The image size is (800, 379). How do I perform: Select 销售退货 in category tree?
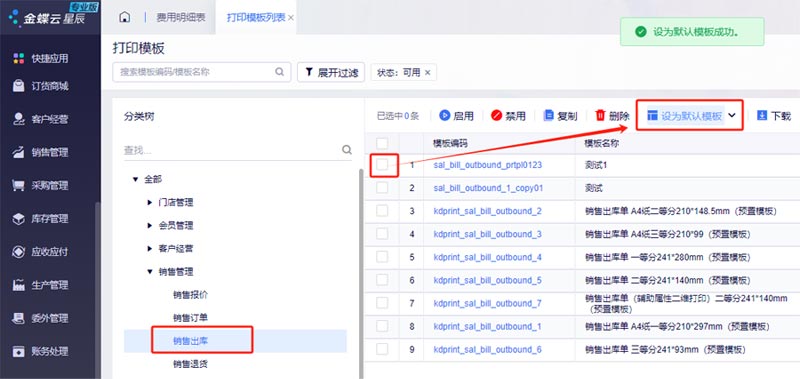pyautogui.click(x=190, y=364)
